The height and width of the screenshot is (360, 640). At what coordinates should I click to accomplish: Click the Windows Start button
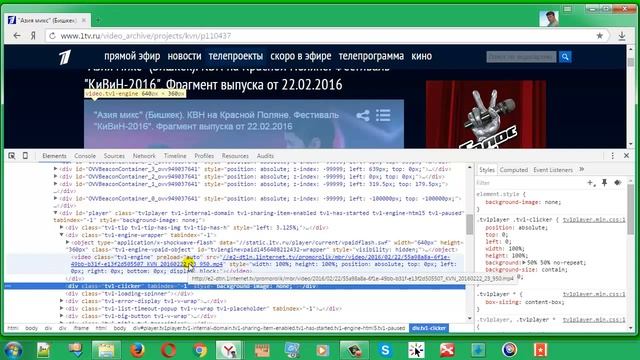pos(12,350)
